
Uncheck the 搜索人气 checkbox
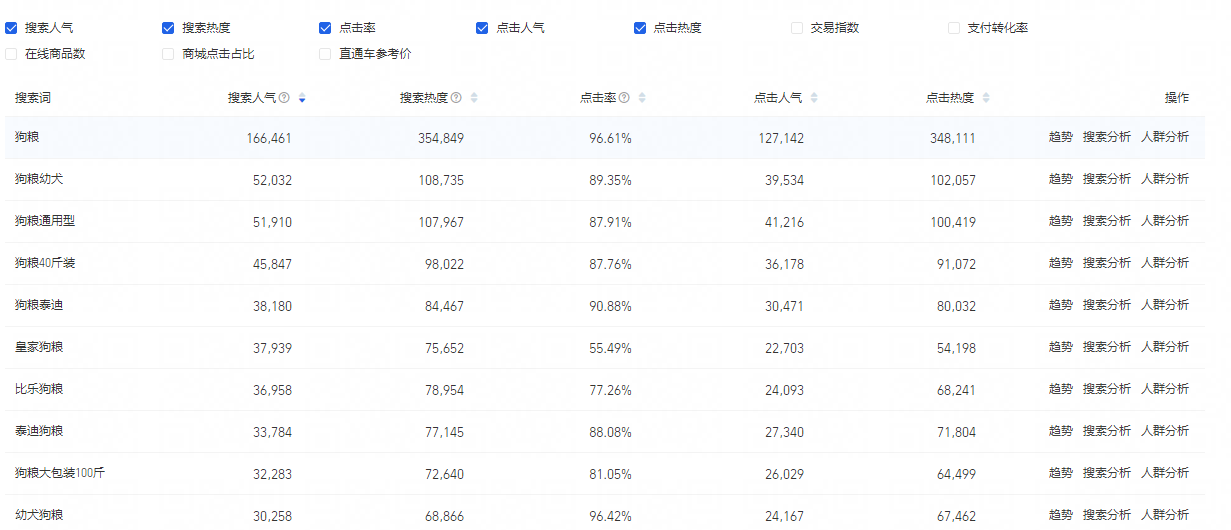coord(11,28)
